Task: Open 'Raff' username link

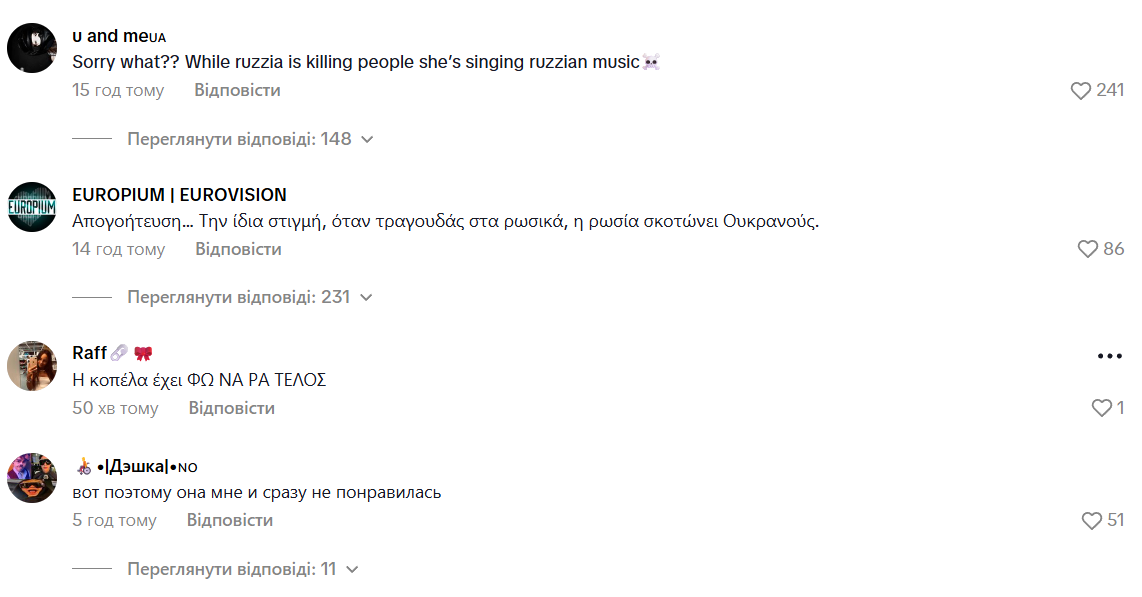Action: (90, 353)
